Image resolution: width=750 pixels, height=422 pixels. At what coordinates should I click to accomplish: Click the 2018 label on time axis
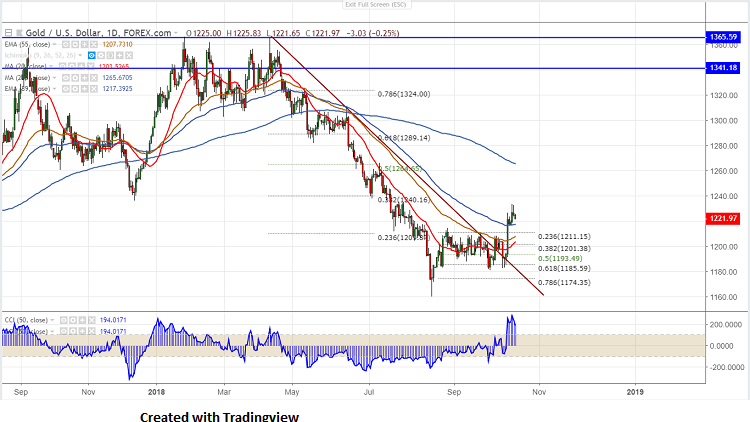pos(156,392)
